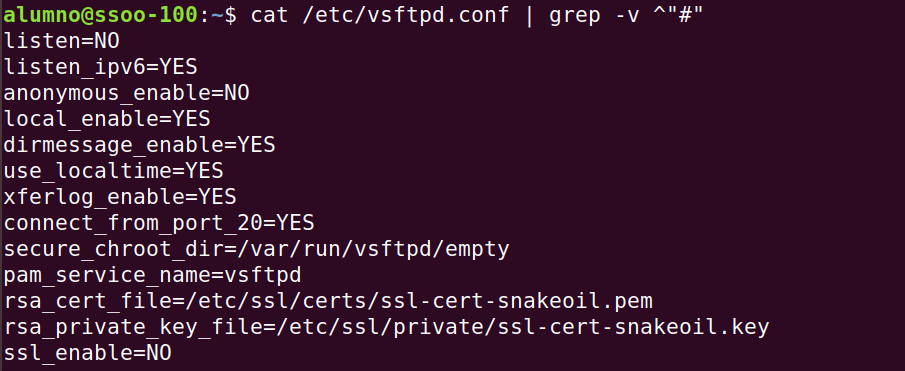This screenshot has height=371, width=905.
Task: Select the use_localtime=YES line
Action: [113, 171]
